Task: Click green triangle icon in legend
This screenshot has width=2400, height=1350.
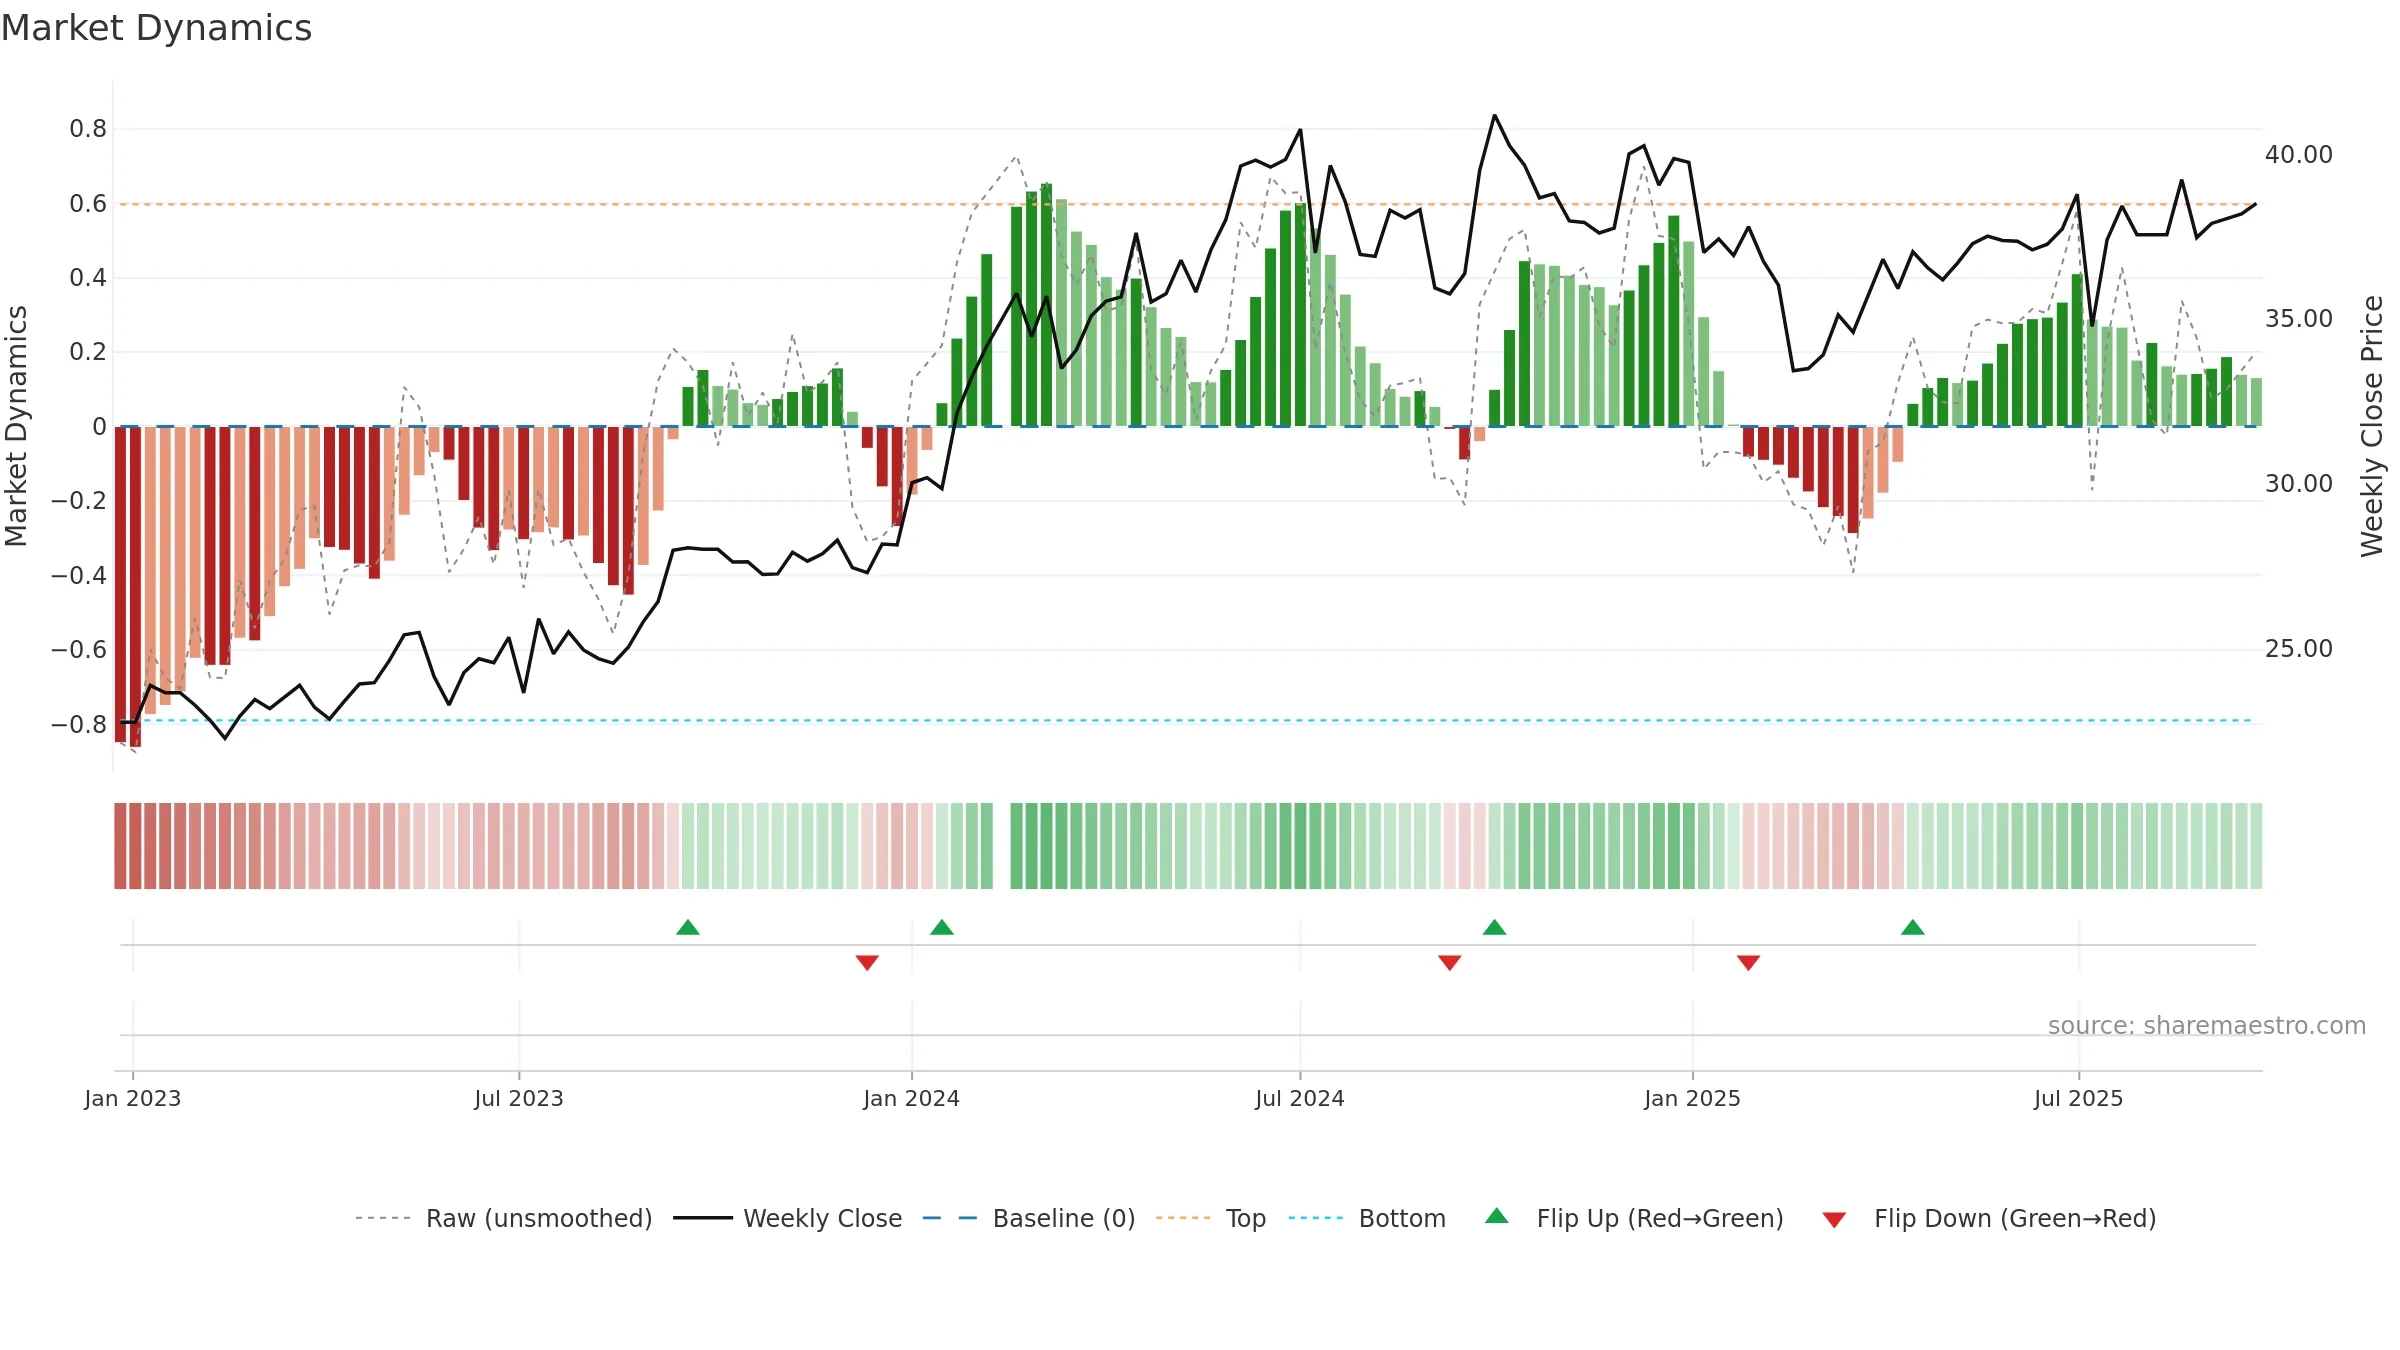Action: 1497,1216
